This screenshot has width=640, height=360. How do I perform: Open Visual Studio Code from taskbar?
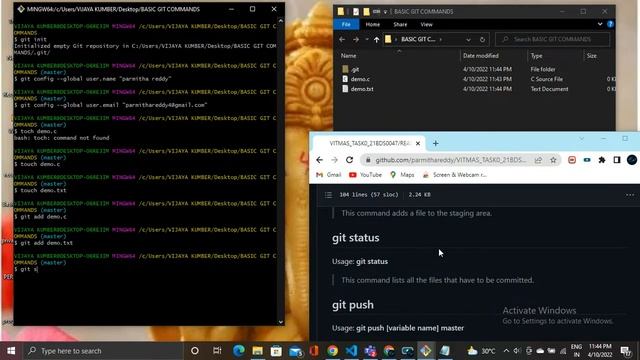pos(351,351)
